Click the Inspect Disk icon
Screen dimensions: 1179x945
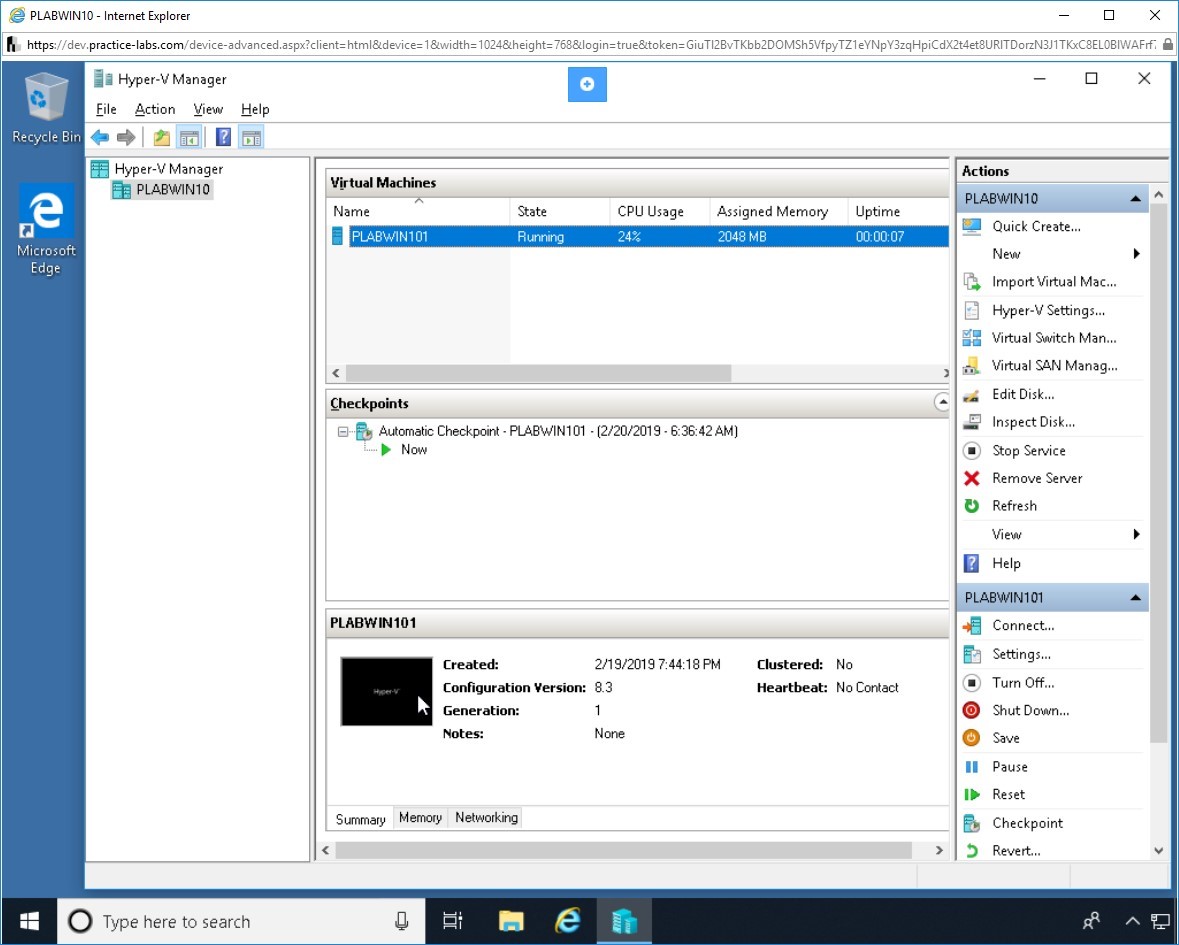(x=971, y=422)
